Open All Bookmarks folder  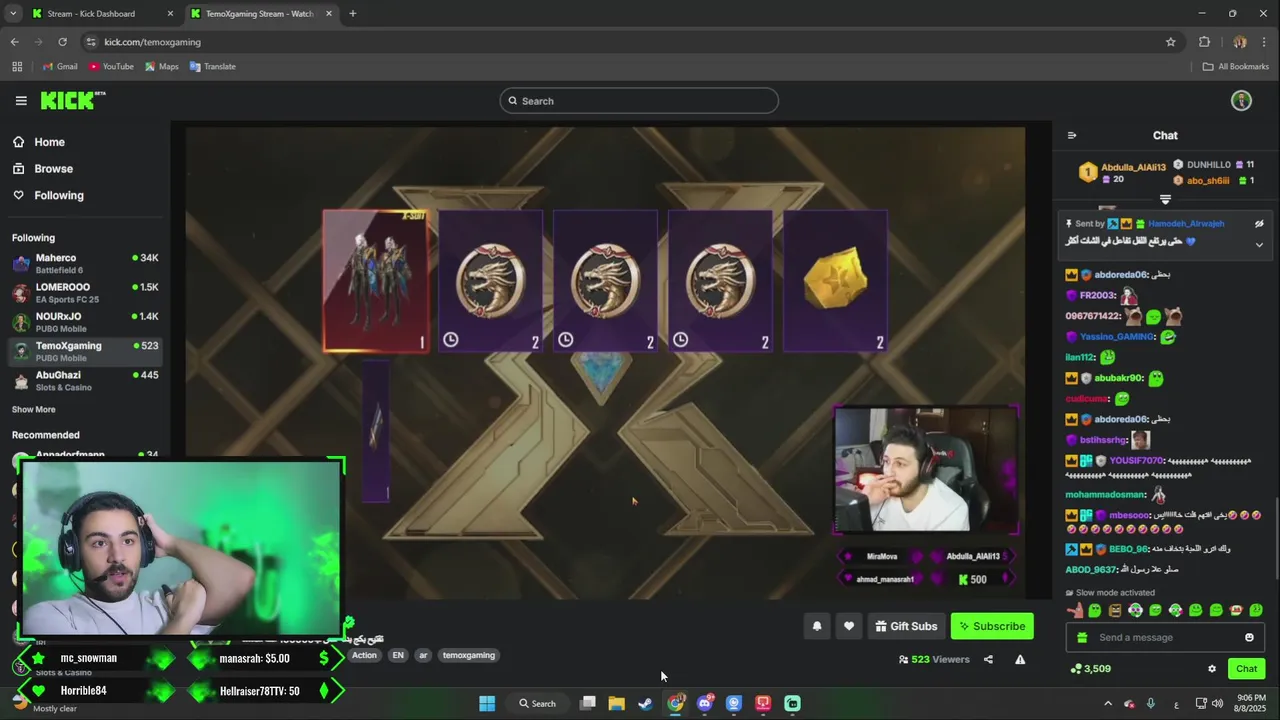pos(1235,67)
